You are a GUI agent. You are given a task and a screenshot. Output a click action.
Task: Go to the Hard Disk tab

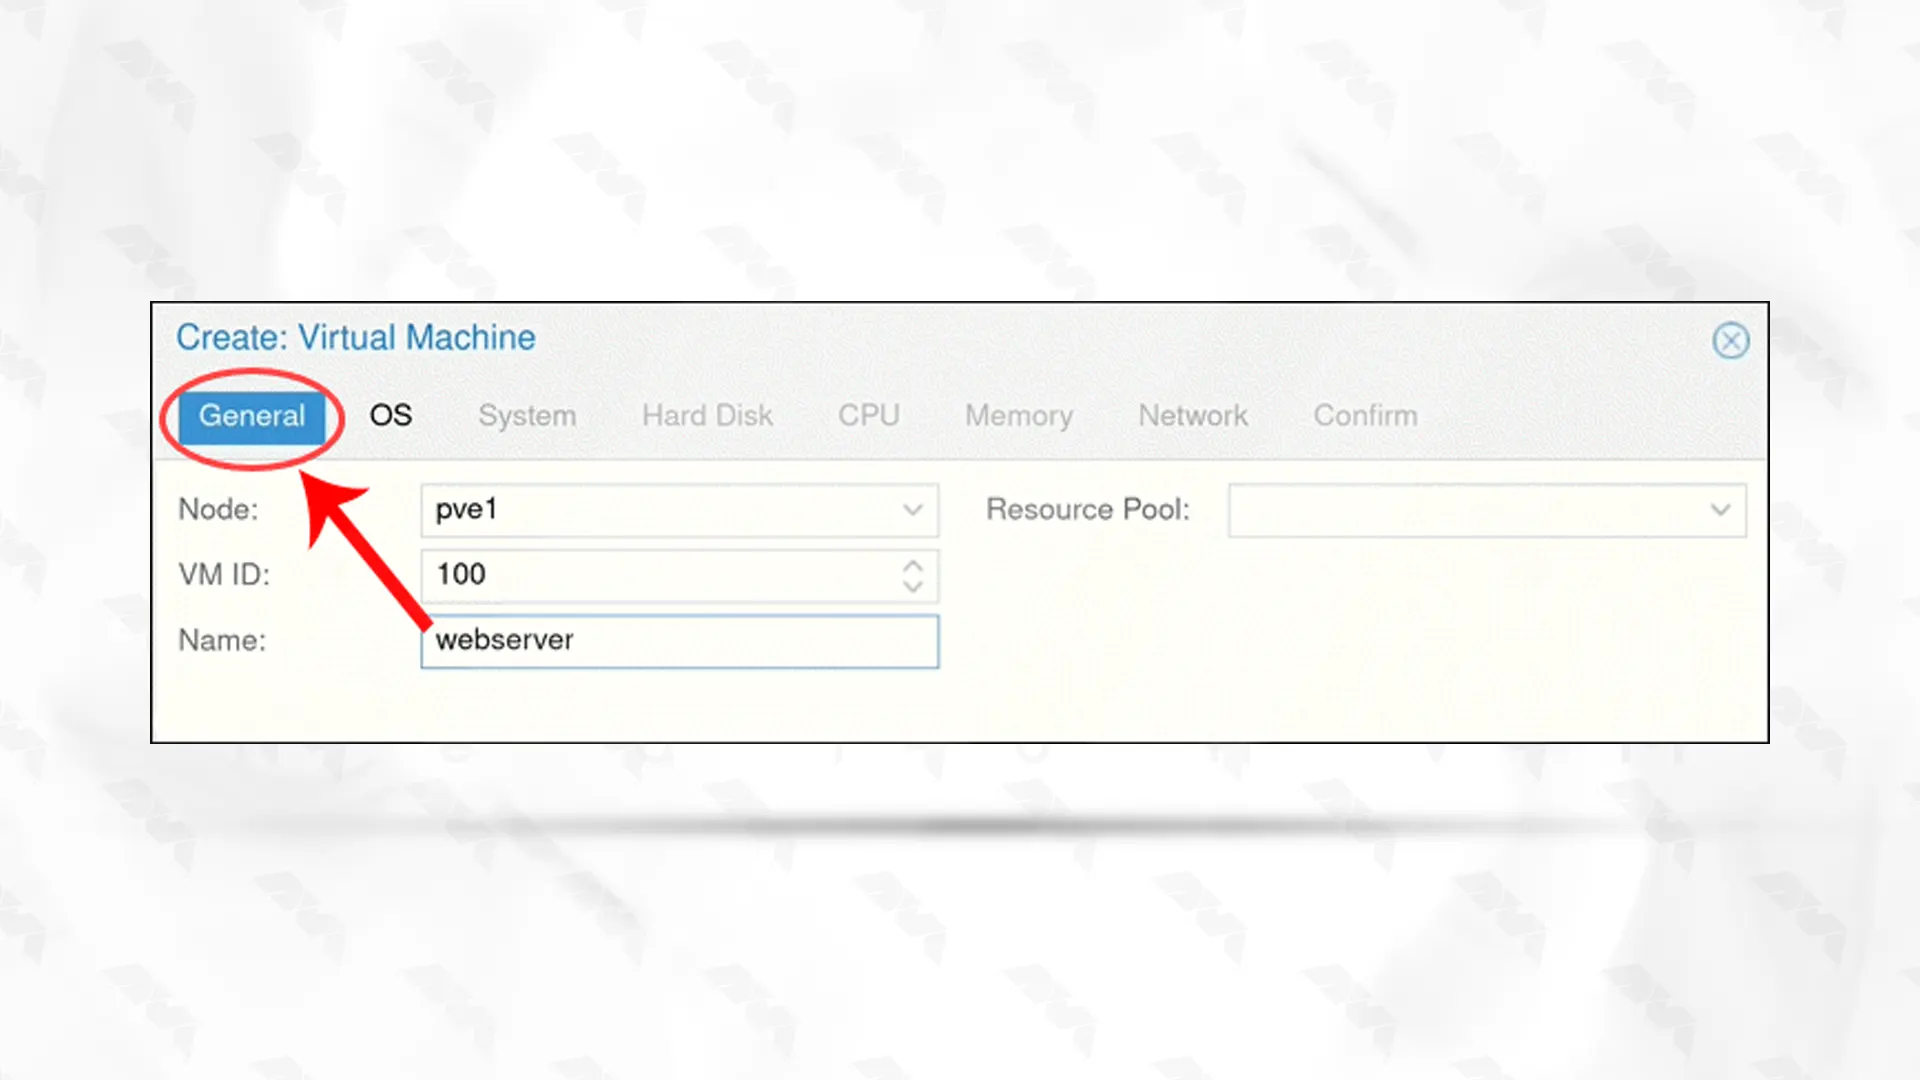click(x=707, y=416)
